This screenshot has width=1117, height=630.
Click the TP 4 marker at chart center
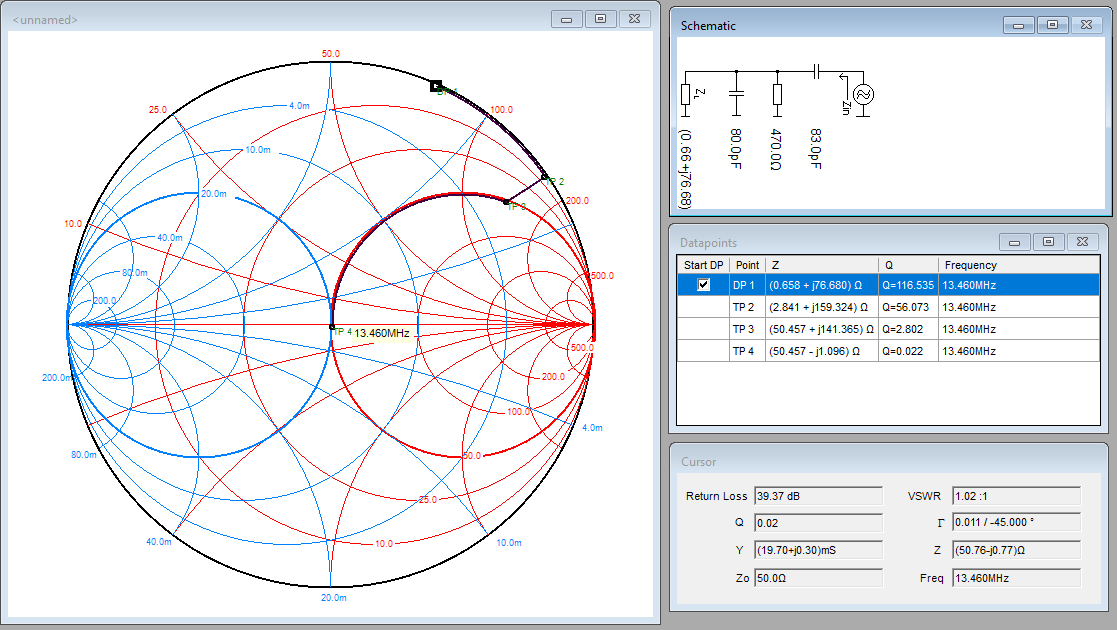pyautogui.click(x=332, y=326)
